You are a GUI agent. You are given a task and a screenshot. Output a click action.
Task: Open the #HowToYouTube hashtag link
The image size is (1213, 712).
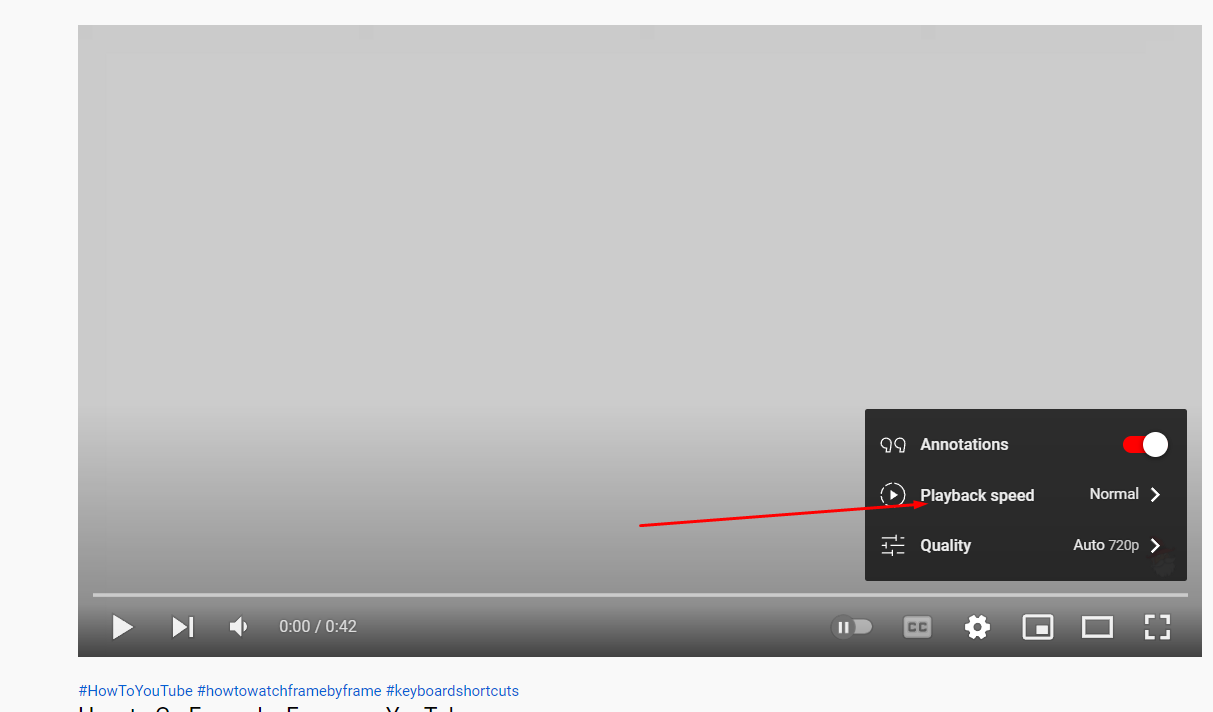pos(135,690)
